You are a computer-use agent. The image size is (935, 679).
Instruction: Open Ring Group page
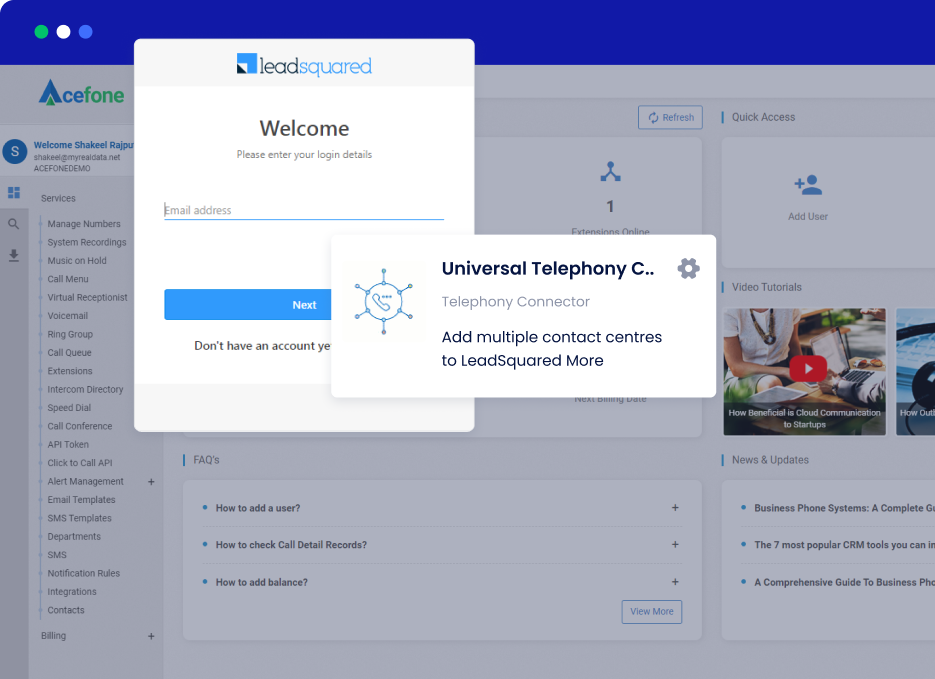click(70, 334)
